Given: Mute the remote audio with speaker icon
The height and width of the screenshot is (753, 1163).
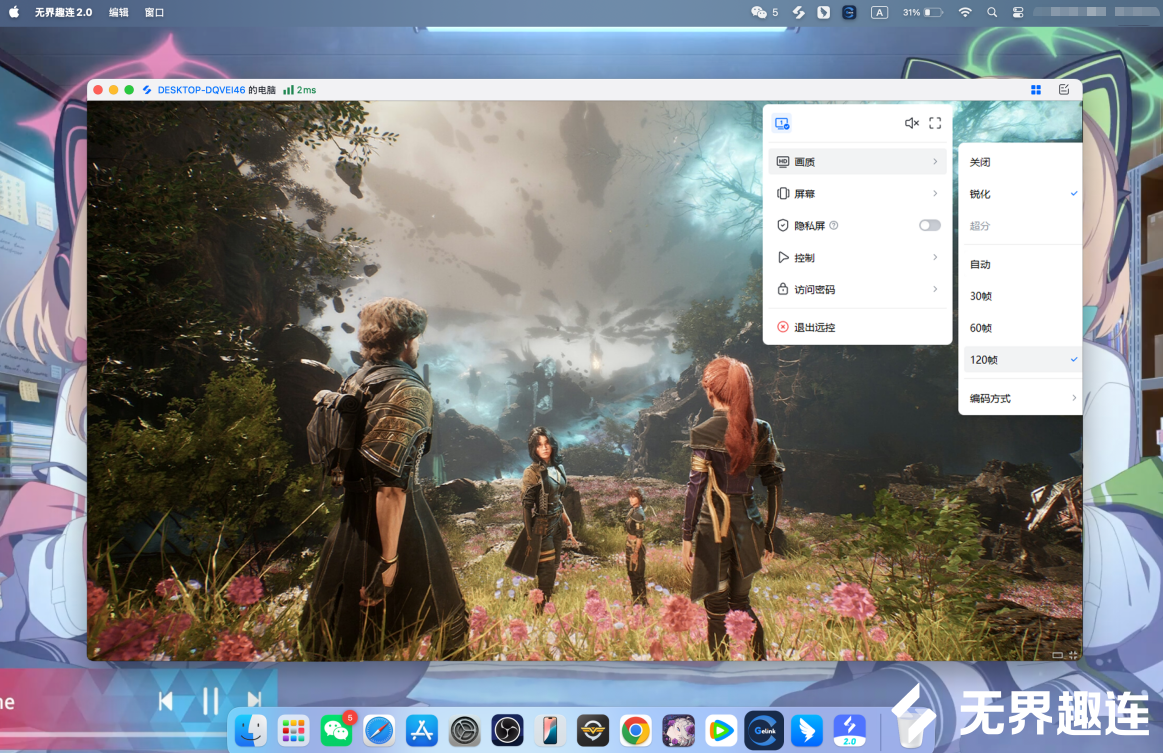Looking at the screenshot, I should [x=912, y=123].
